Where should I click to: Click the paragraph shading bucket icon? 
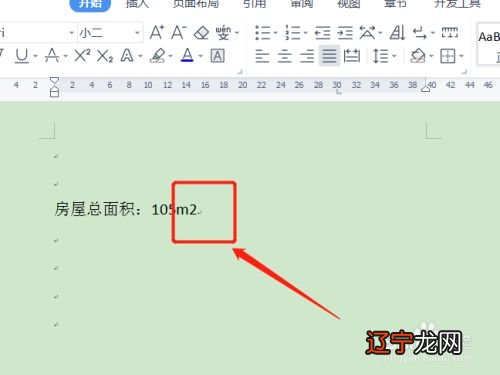click(x=418, y=56)
